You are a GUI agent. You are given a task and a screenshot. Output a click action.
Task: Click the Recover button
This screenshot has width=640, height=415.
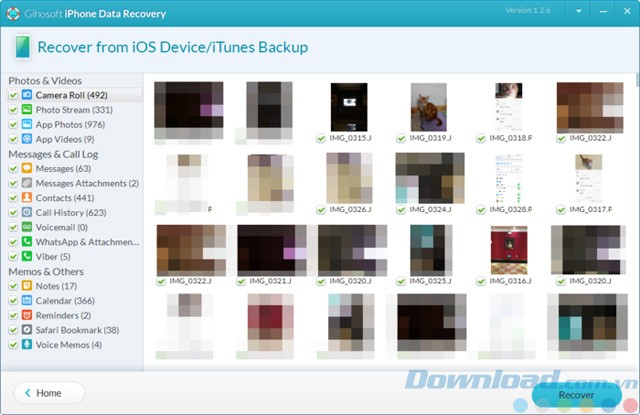point(575,394)
